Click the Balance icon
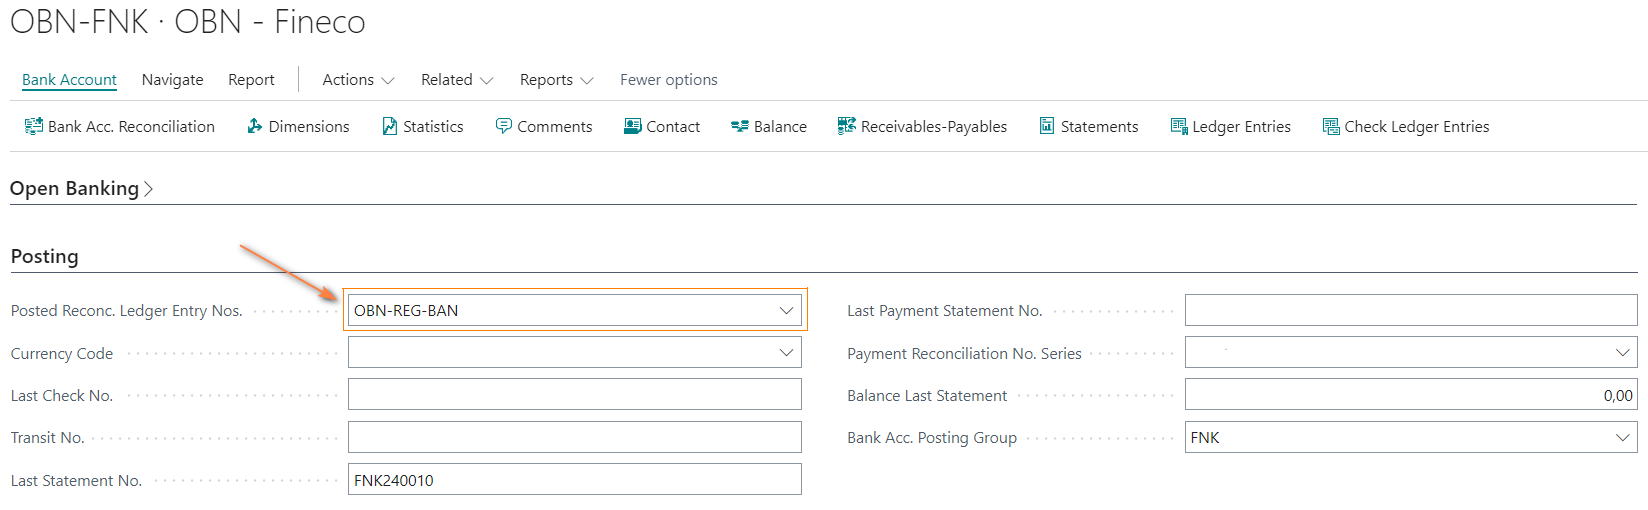 point(740,126)
